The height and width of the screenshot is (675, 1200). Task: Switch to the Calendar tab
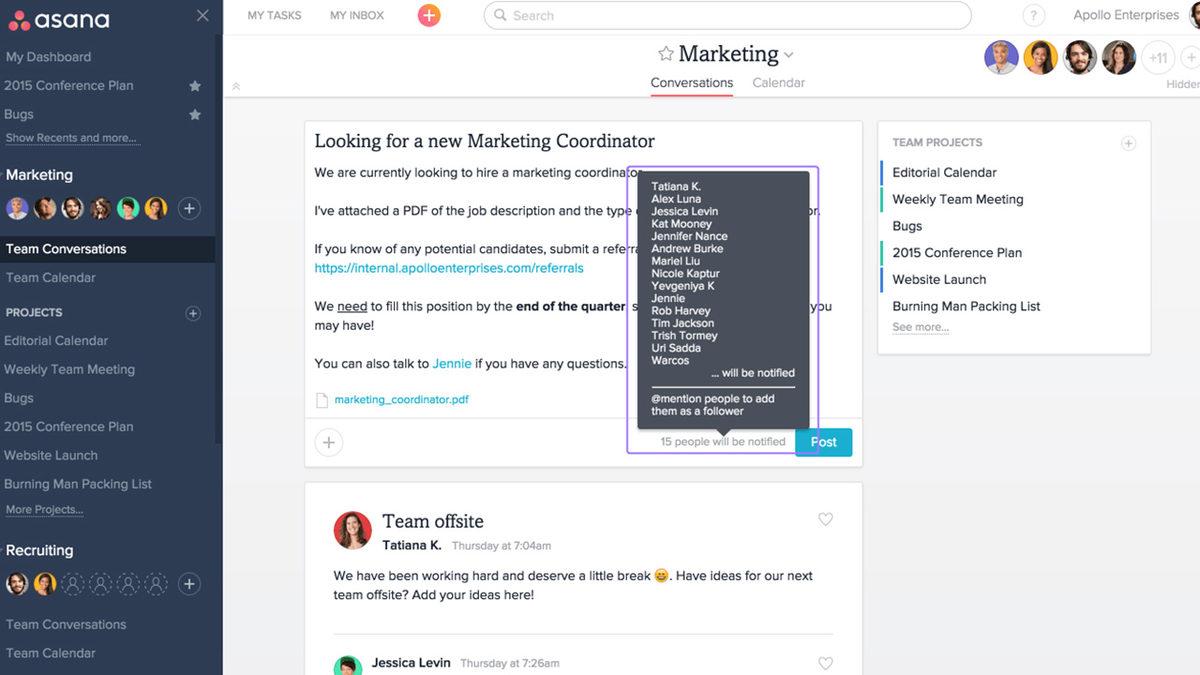click(778, 83)
